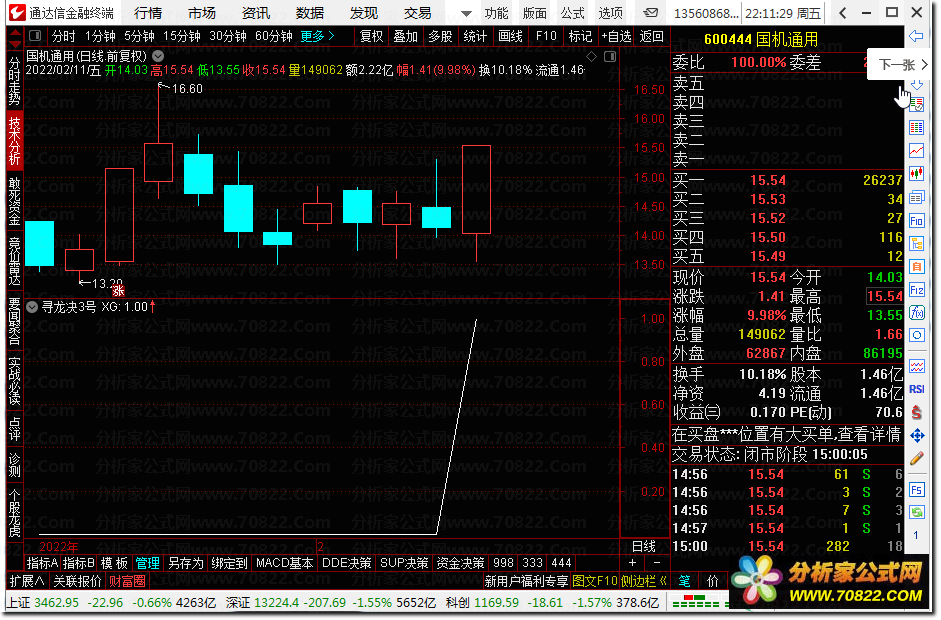Select the pencil drawing tool icon

916,459
